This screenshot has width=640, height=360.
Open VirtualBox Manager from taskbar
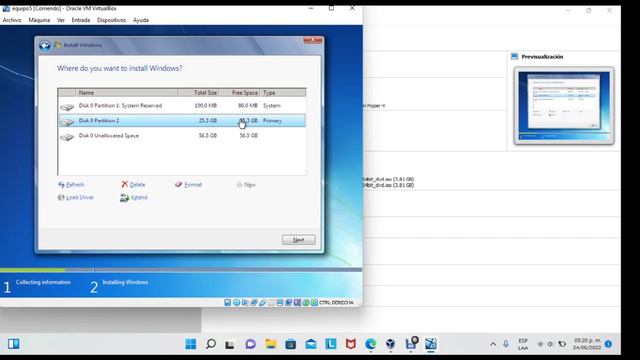coord(391,344)
